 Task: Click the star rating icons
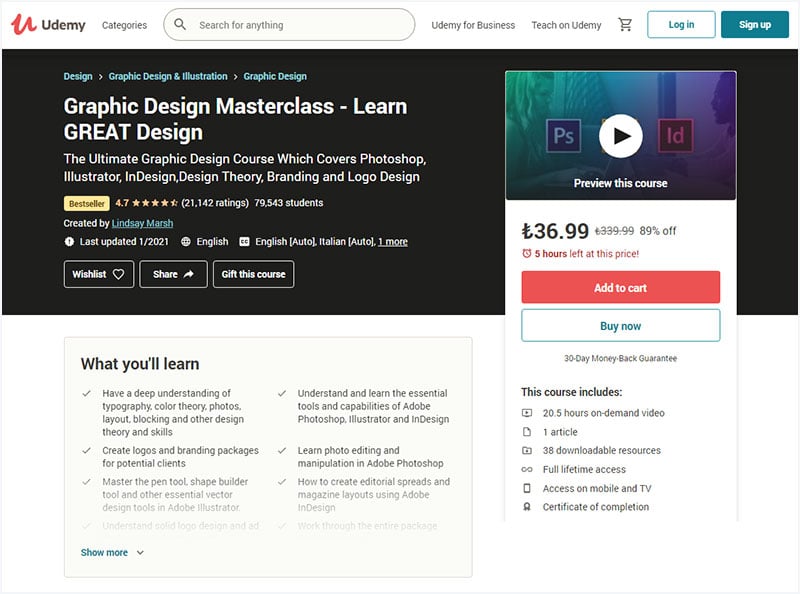(x=155, y=203)
